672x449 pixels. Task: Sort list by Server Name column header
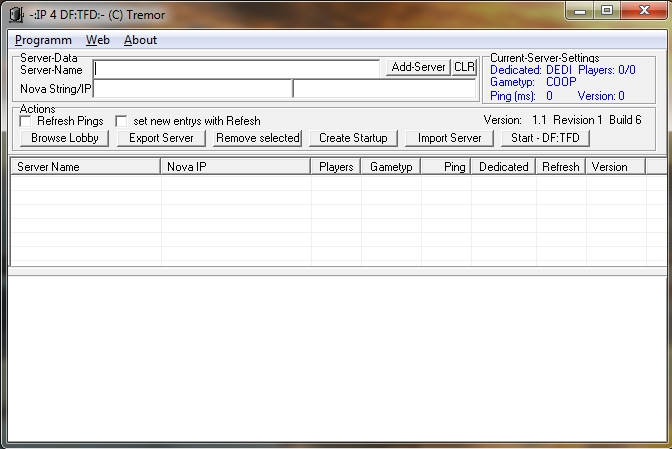[x=85, y=167]
